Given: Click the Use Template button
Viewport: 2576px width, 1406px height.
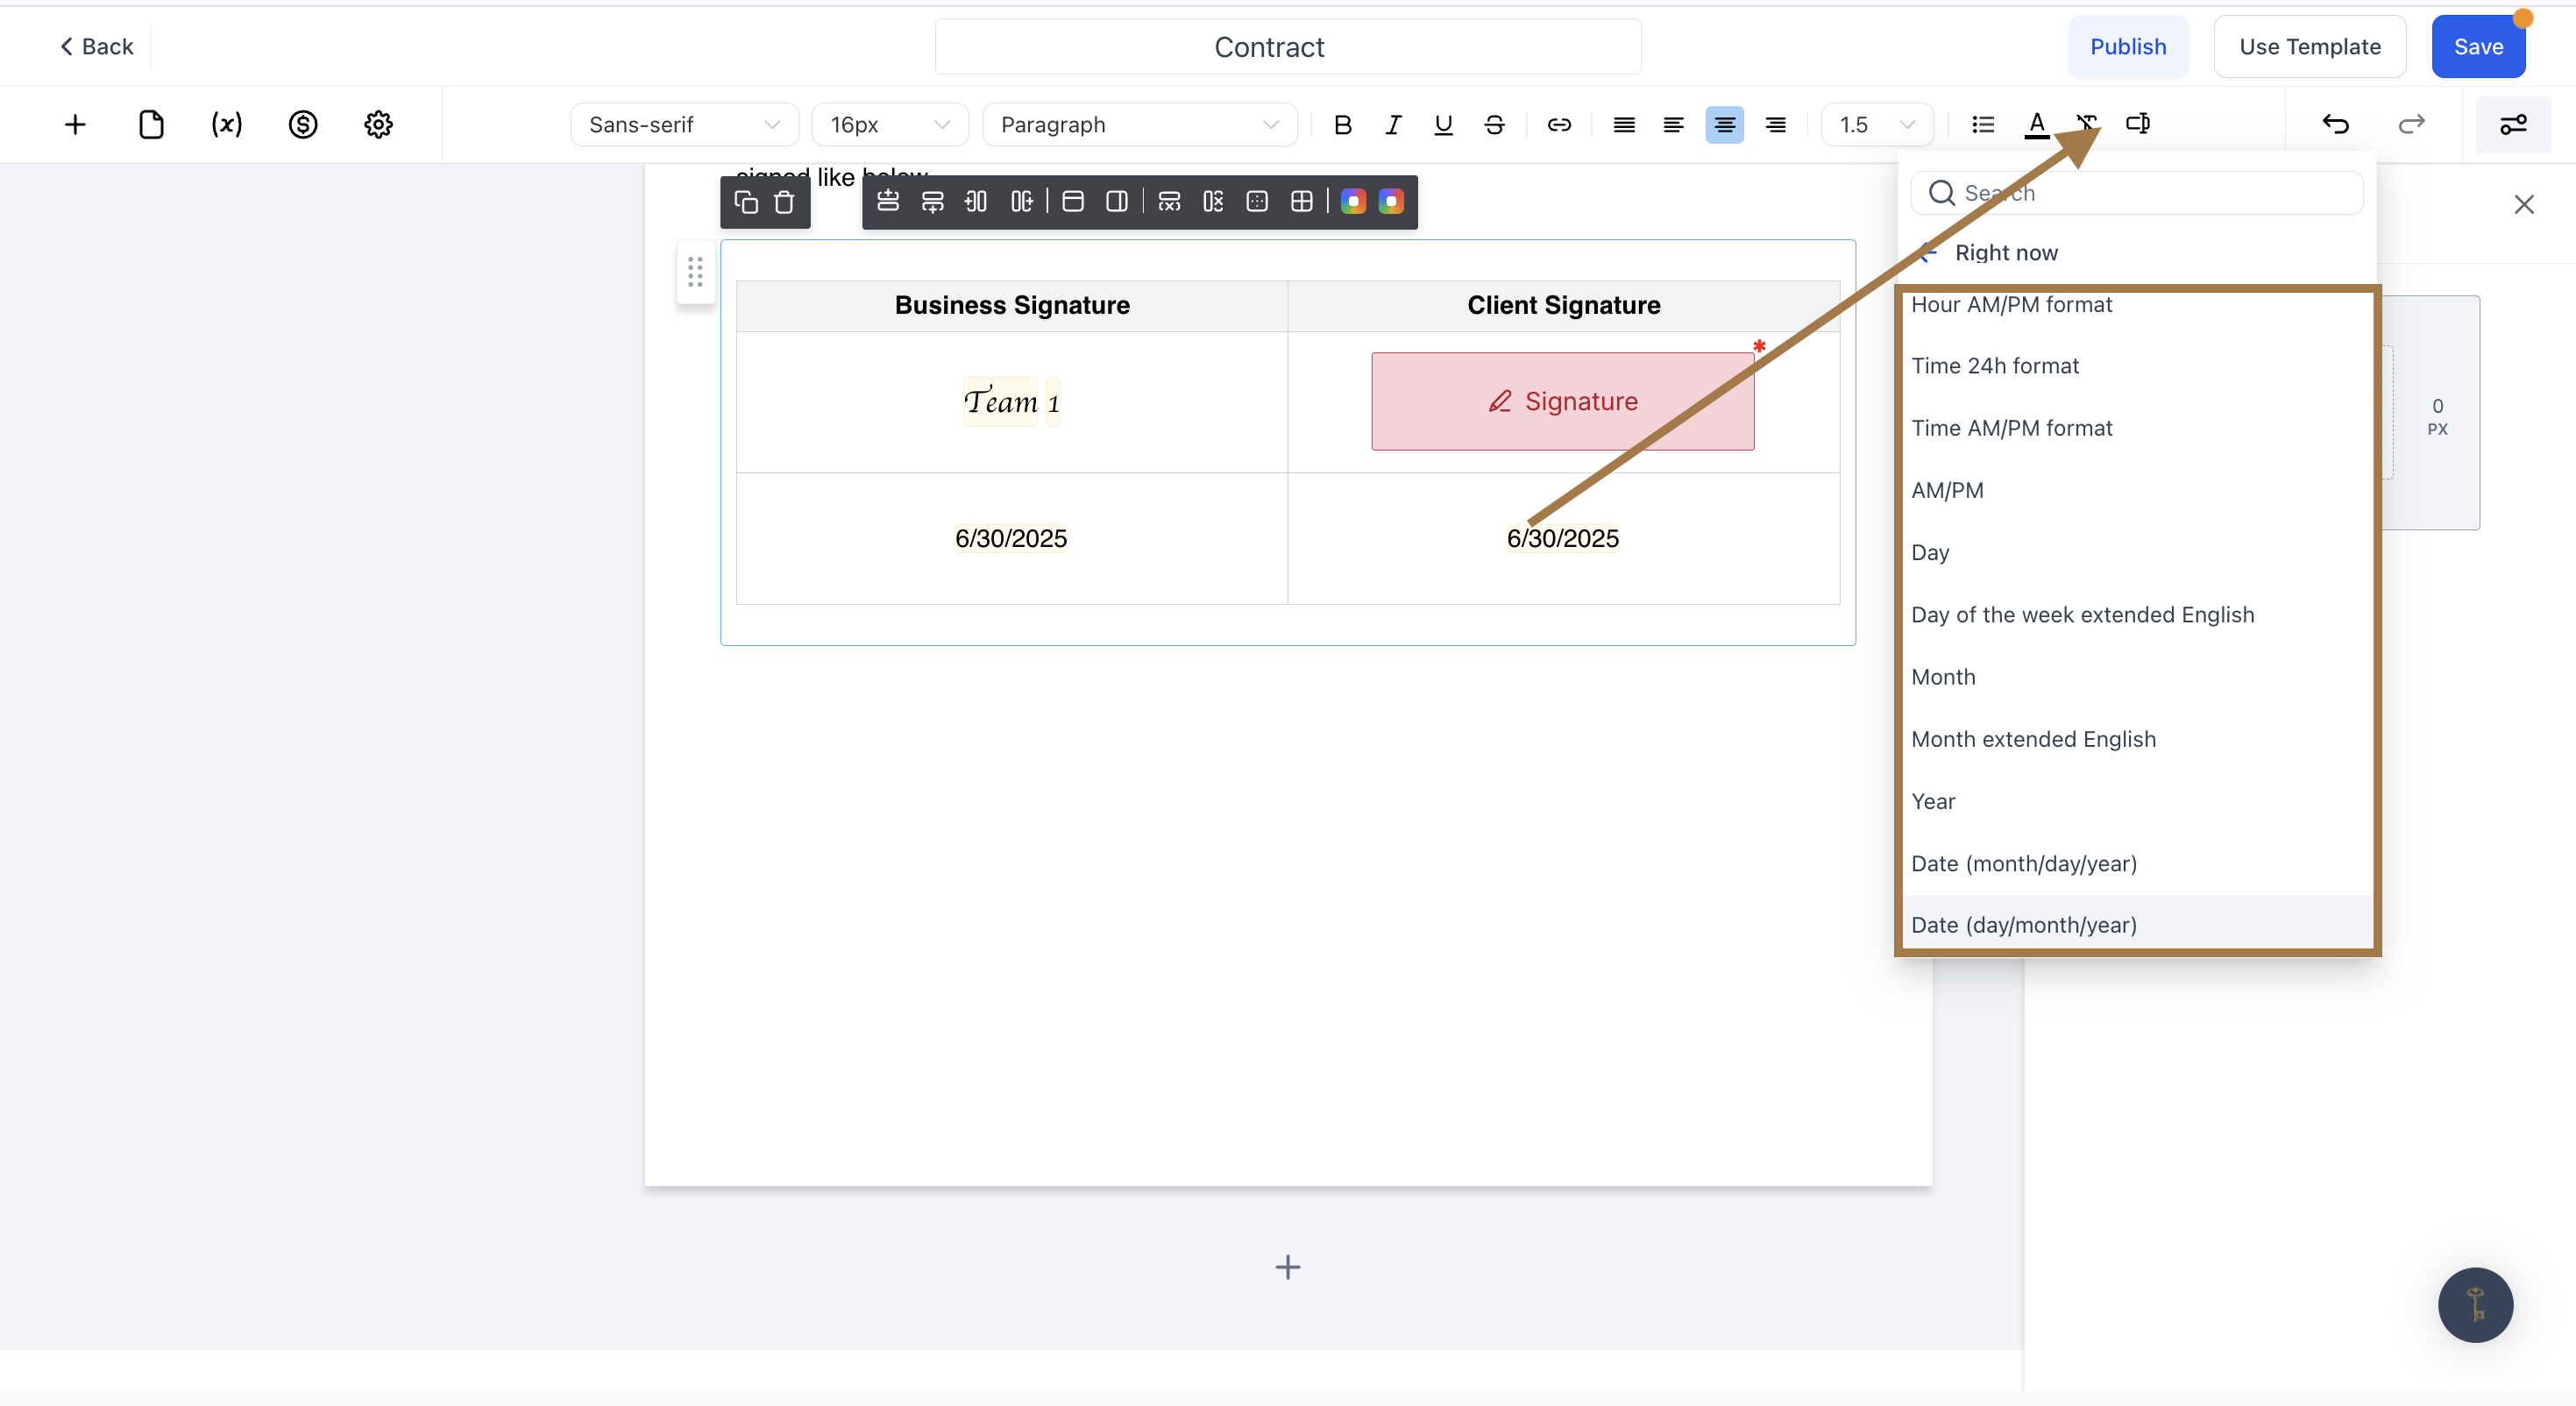Looking at the screenshot, I should (2309, 46).
